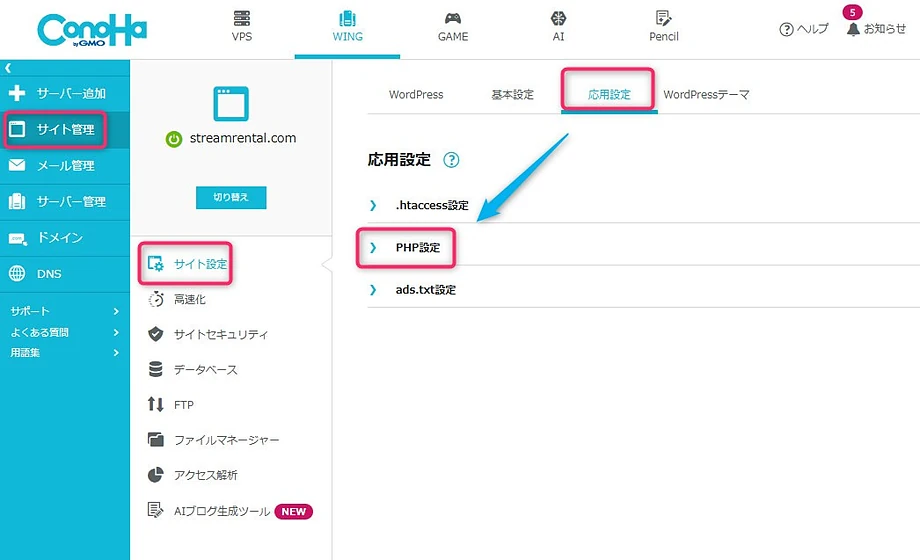Select the WING service icon
This screenshot has height=560, width=920.
tap(347, 18)
